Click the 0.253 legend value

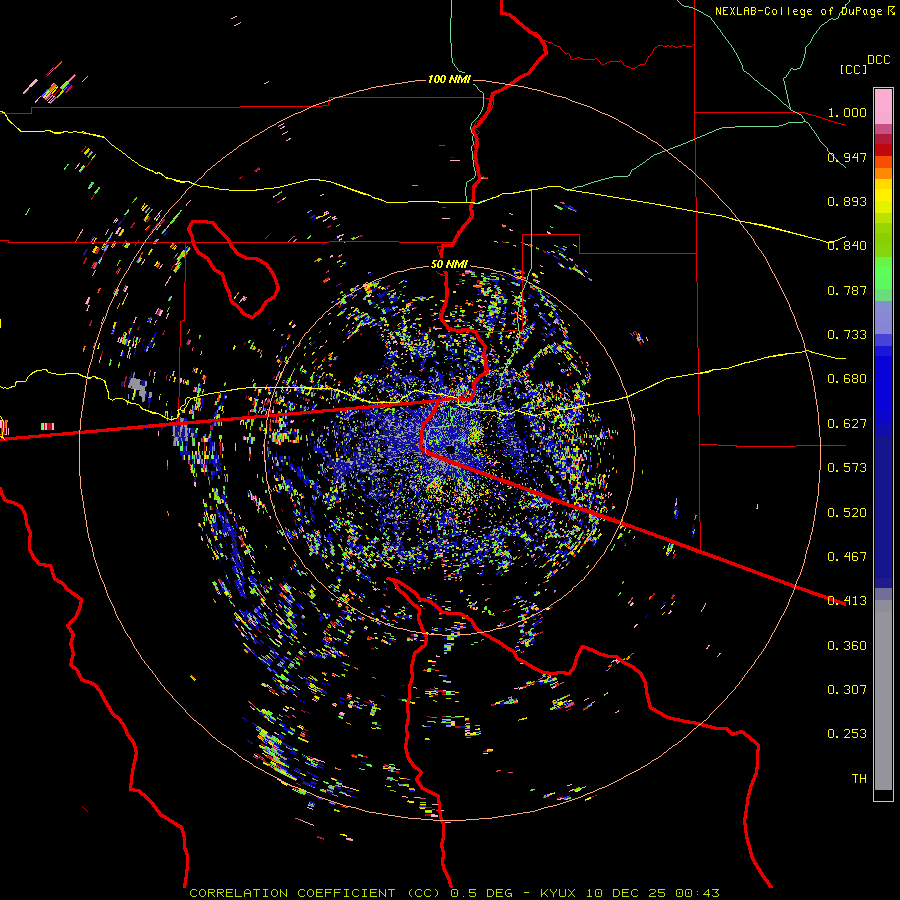(847, 734)
